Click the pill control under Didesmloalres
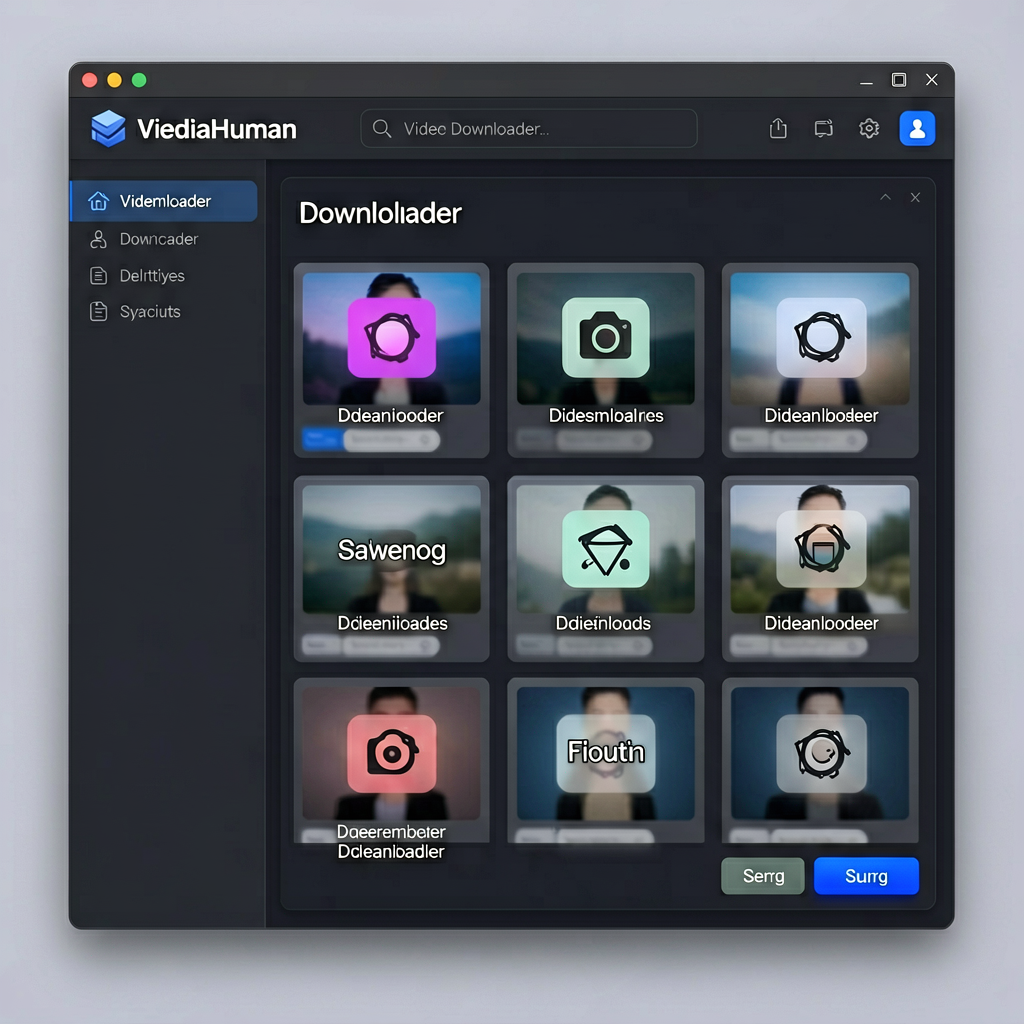1024x1024 pixels. point(604,440)
